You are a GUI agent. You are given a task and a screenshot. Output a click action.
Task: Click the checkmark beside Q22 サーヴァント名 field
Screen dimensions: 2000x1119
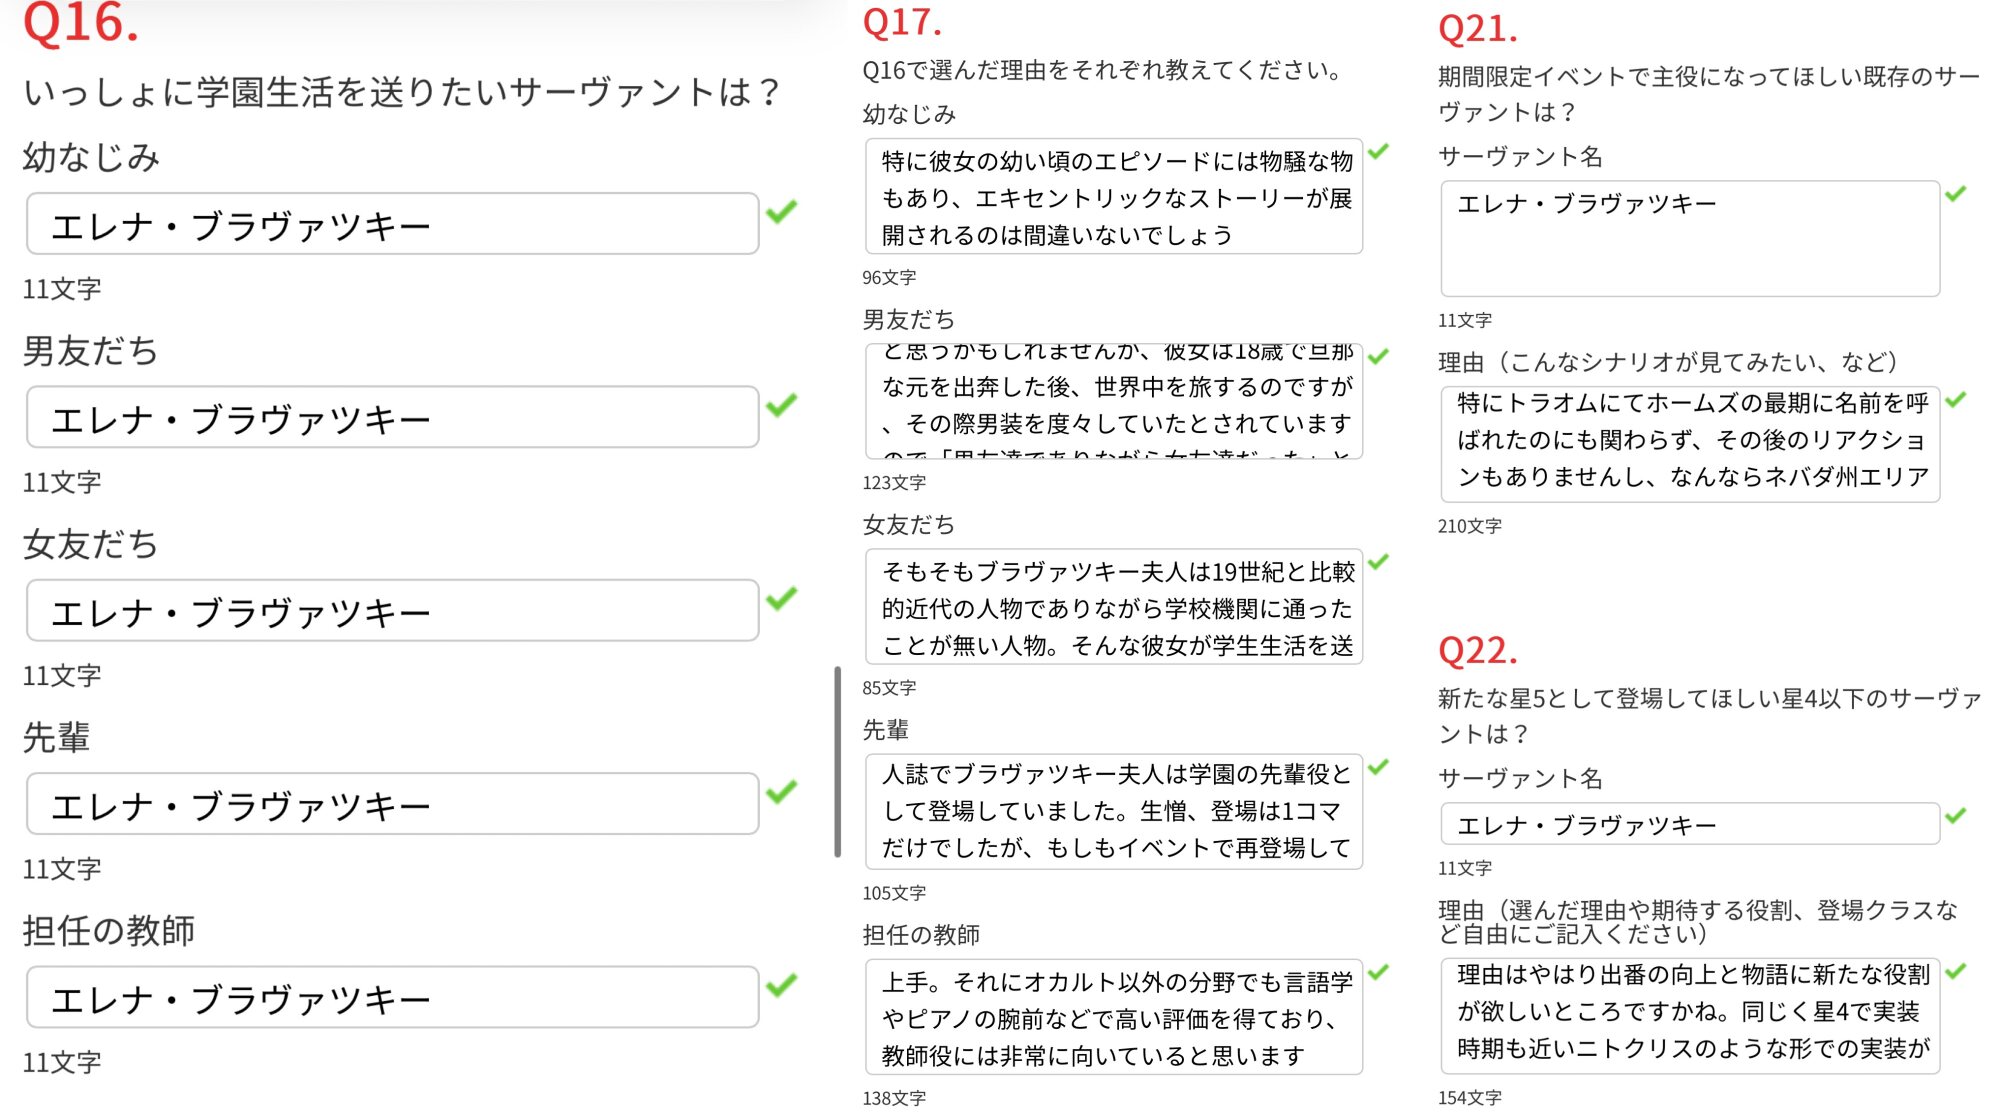click(x=1955, y=816)
